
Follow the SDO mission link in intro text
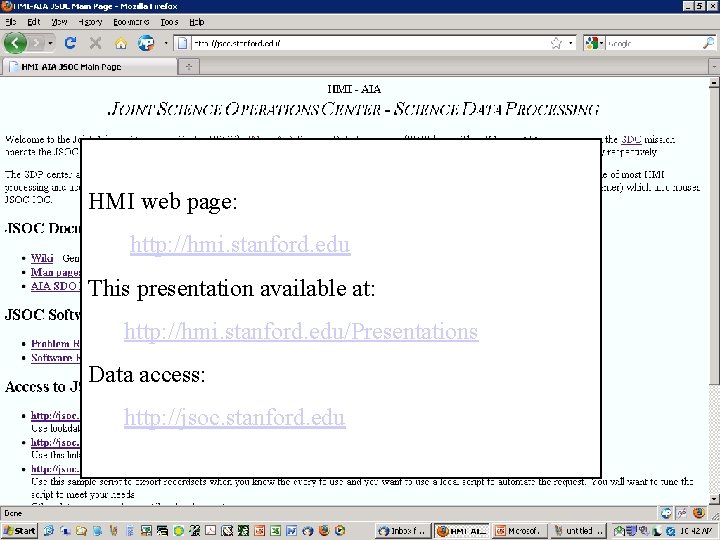631,140
